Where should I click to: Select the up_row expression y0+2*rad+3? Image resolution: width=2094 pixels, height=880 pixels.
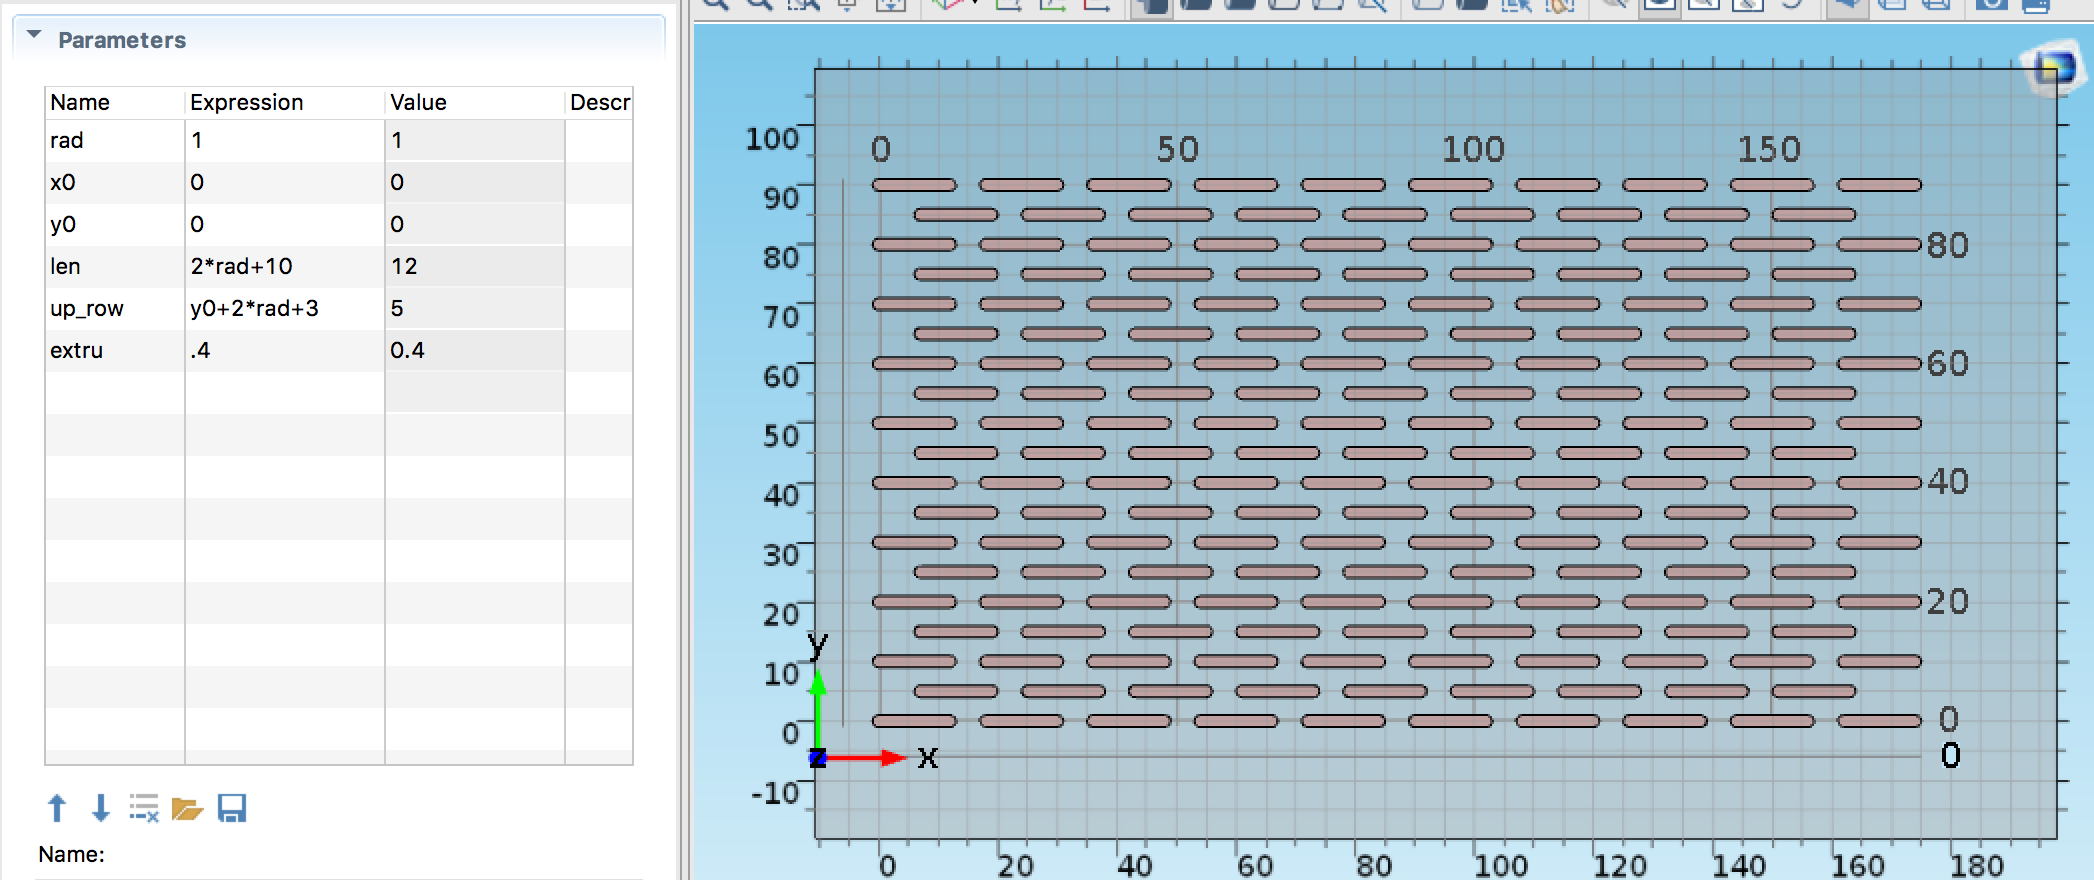(x=255, y=308)
